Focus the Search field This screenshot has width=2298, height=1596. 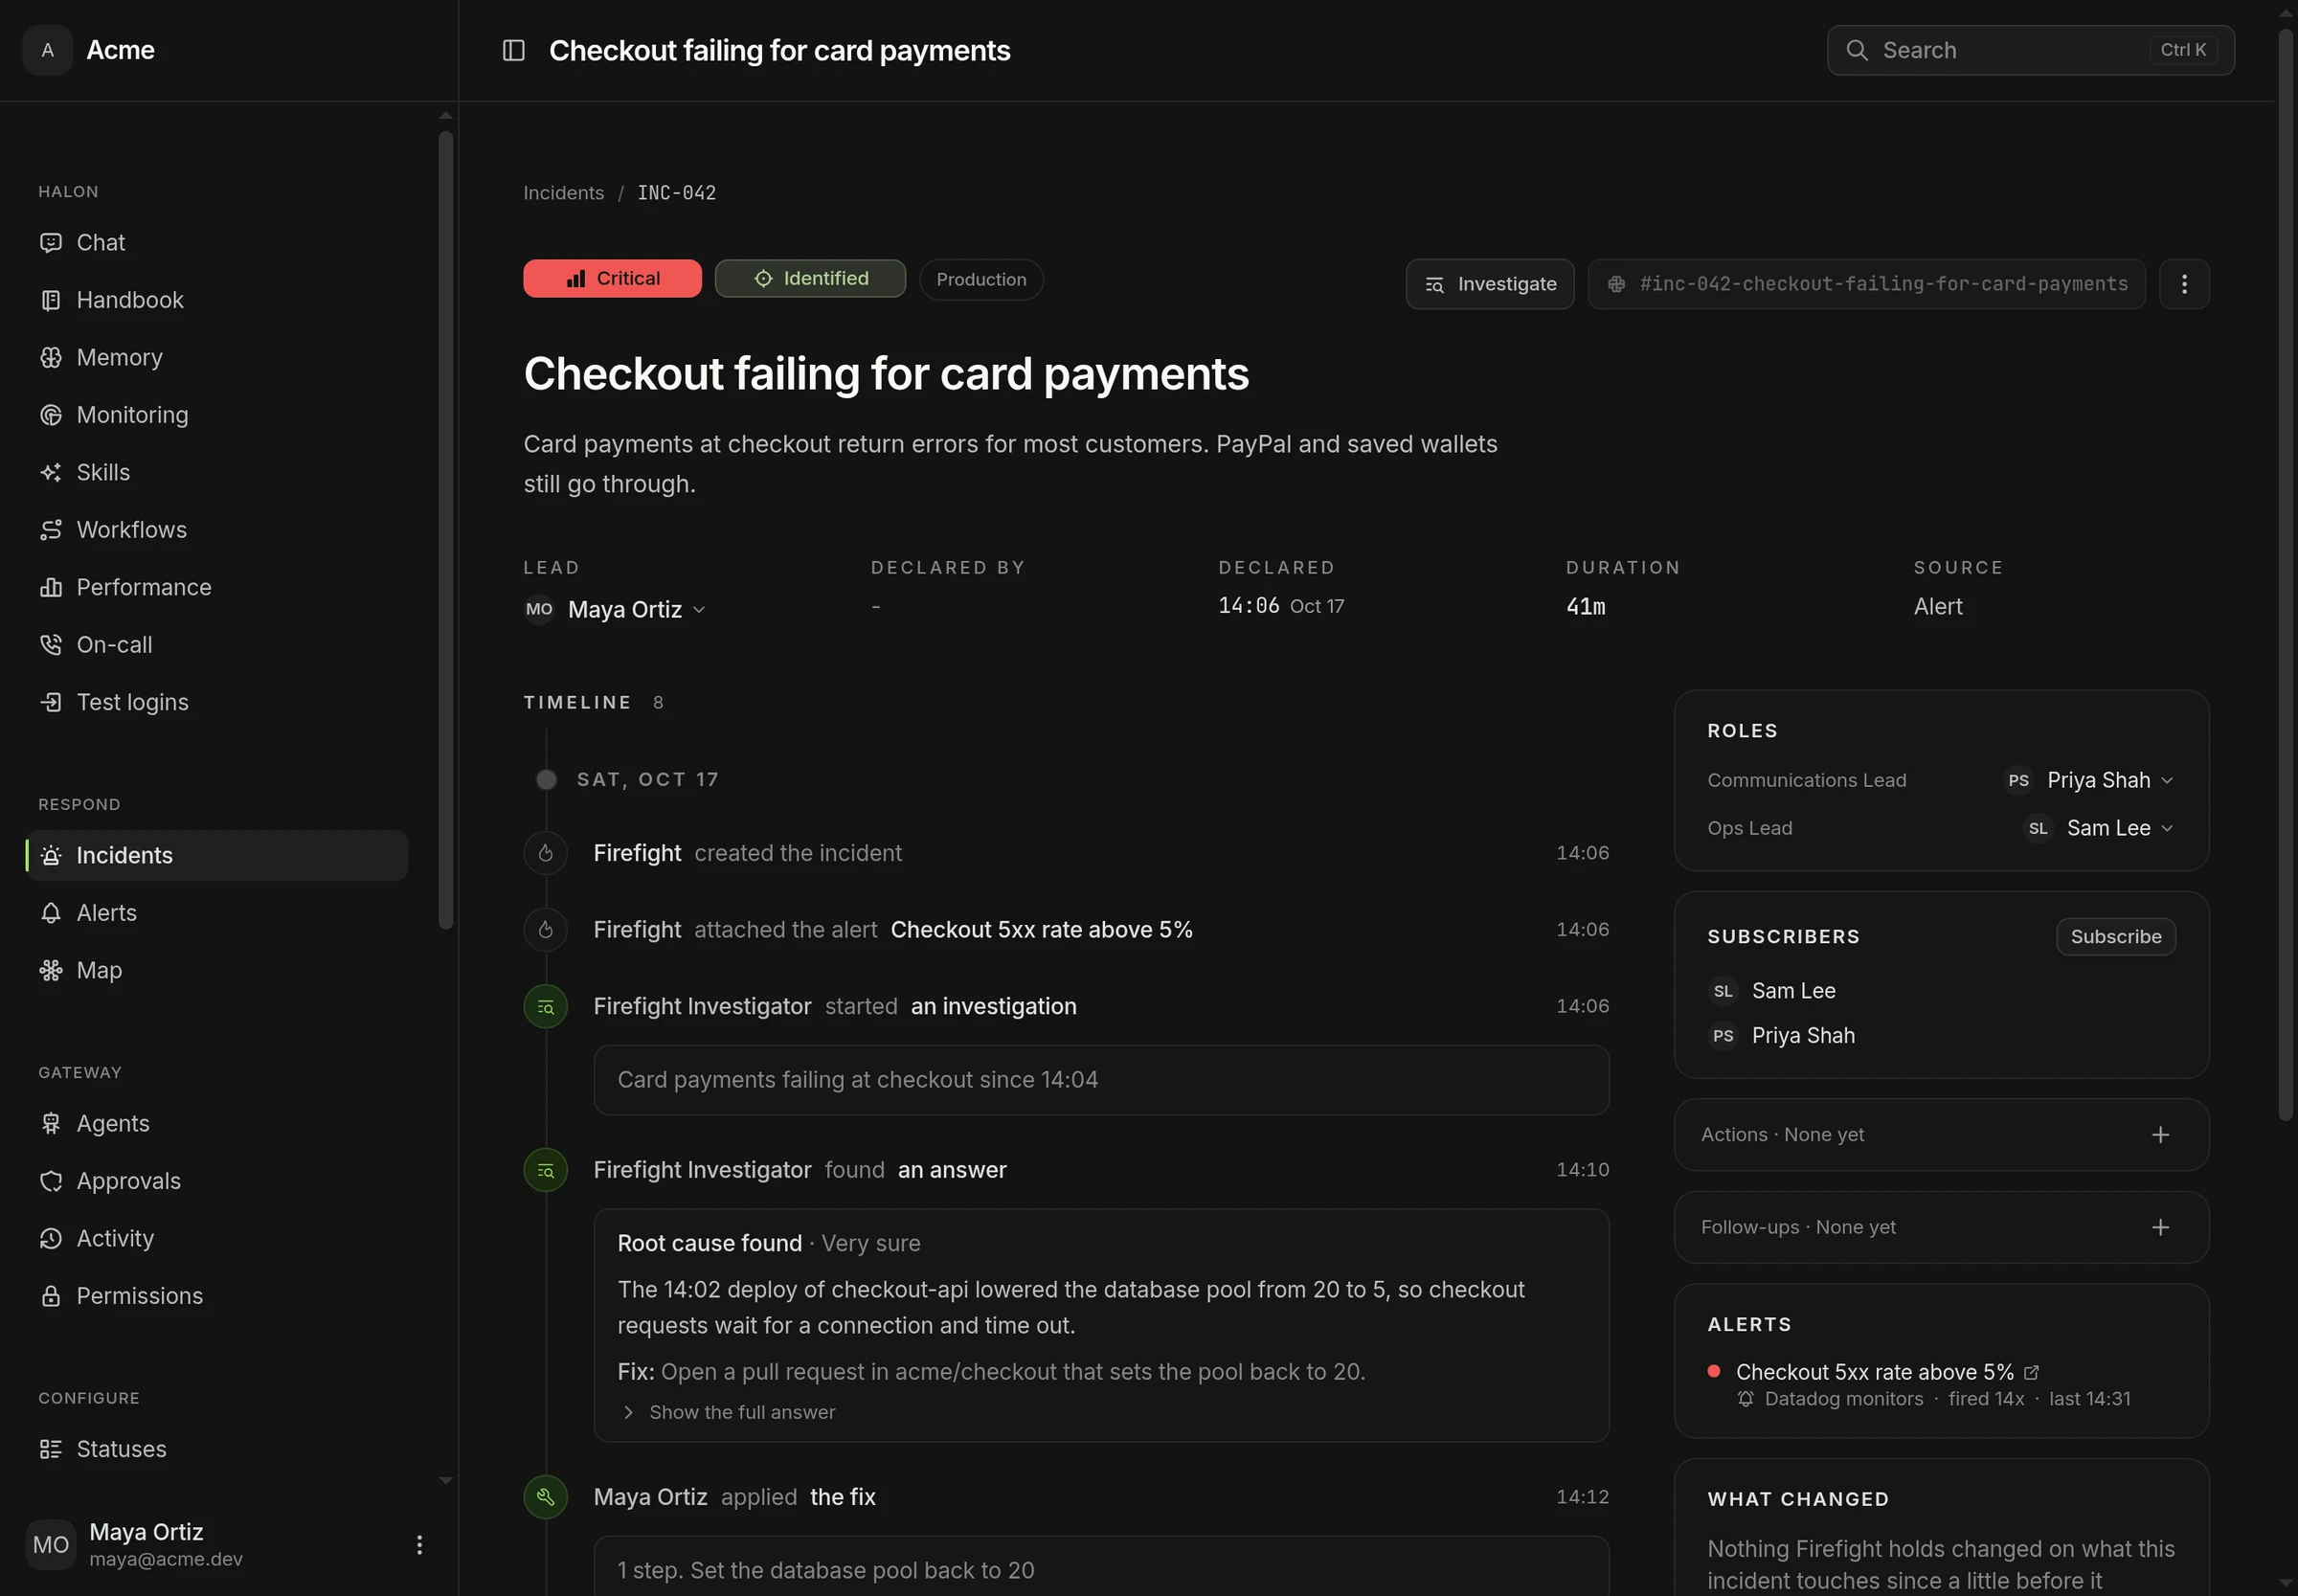[x=2030, y=50]
